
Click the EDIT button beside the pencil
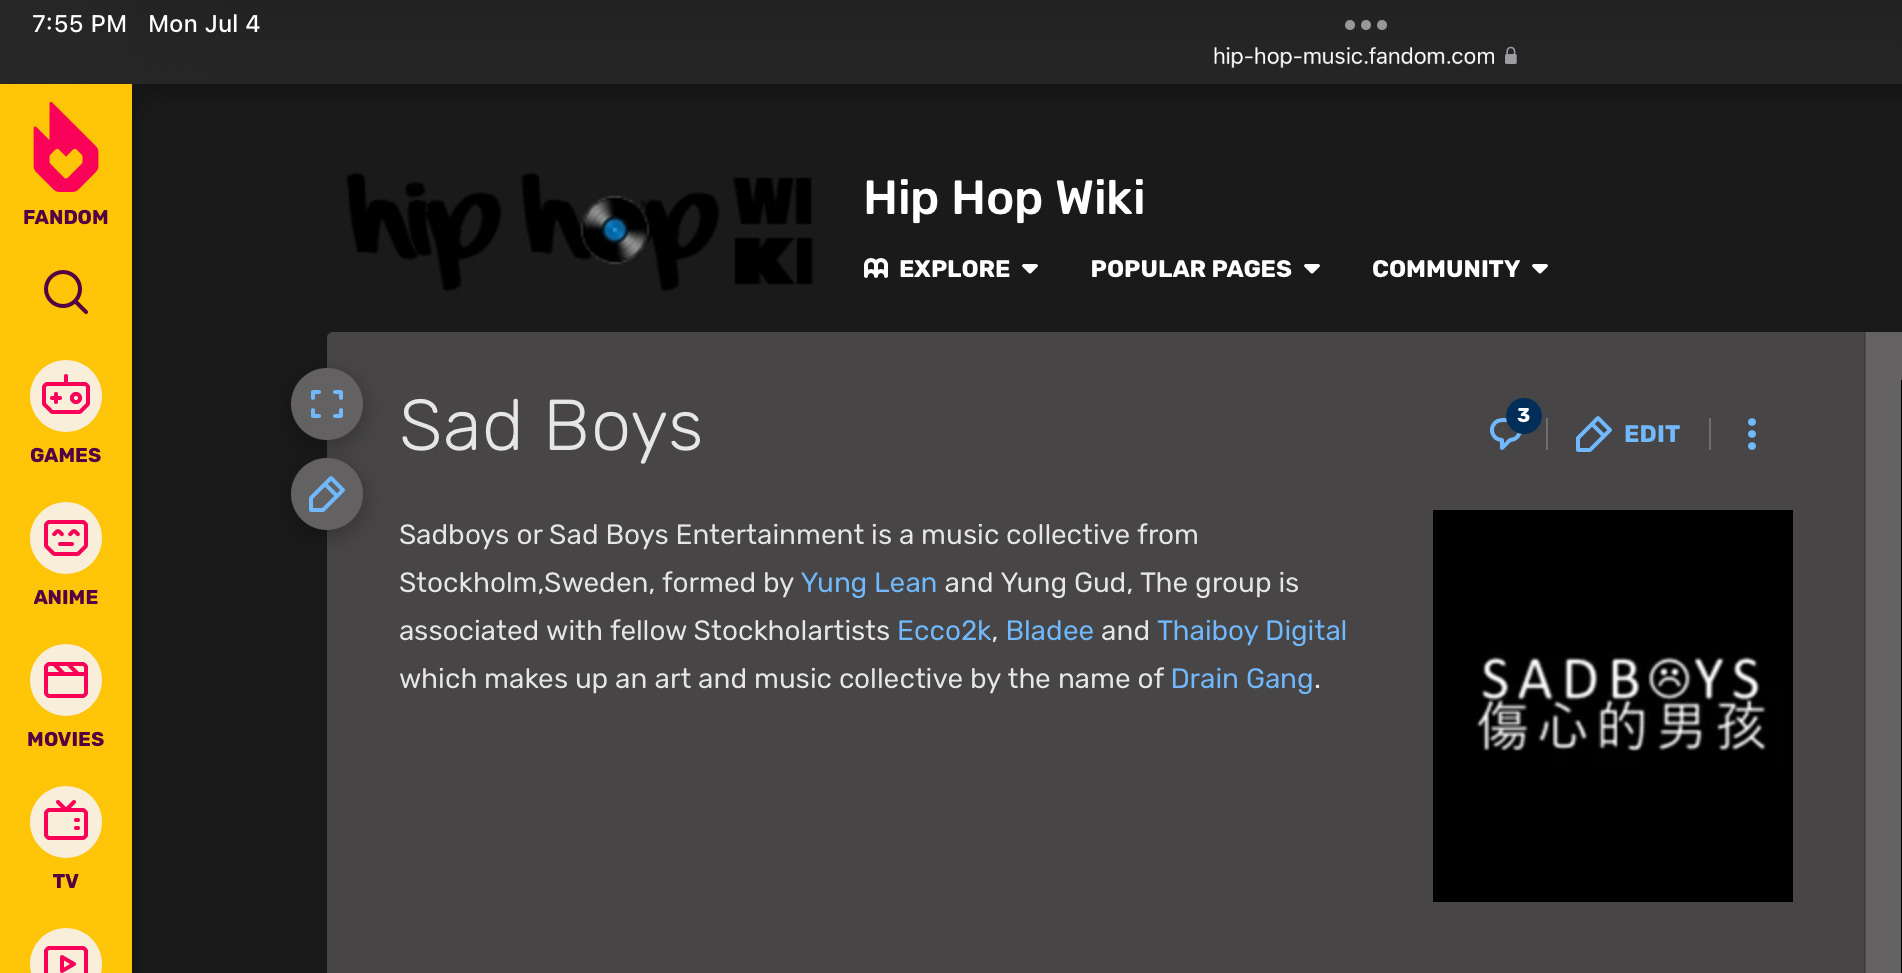click(1628, 434)
